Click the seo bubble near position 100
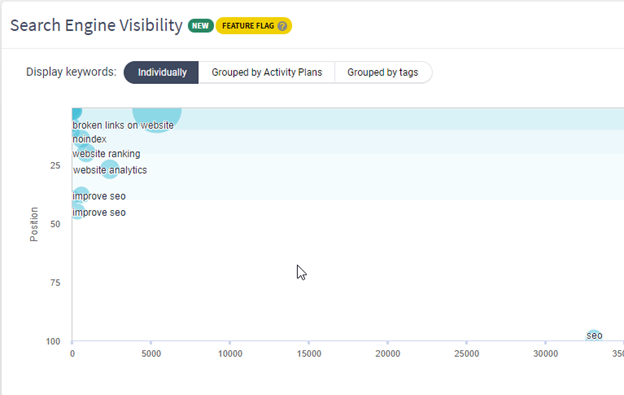The image size is (624, 395). coord(594,336)
